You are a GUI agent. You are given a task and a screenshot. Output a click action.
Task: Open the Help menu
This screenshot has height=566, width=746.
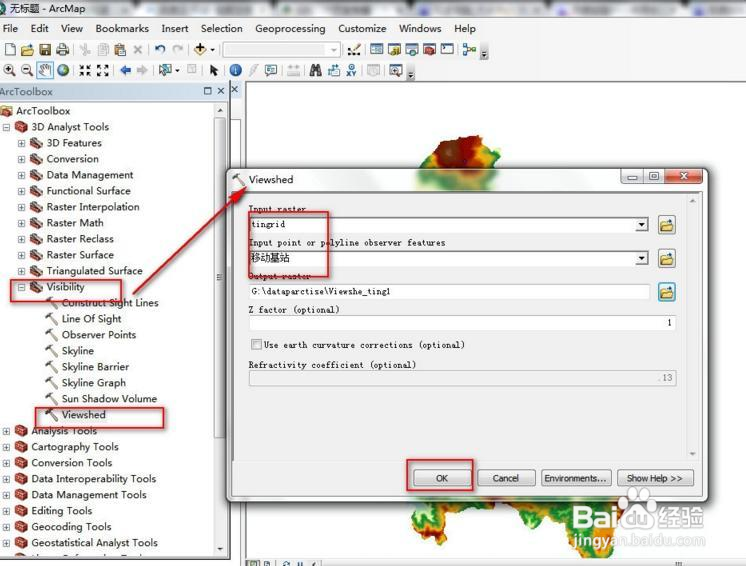(x=465, y=29)
